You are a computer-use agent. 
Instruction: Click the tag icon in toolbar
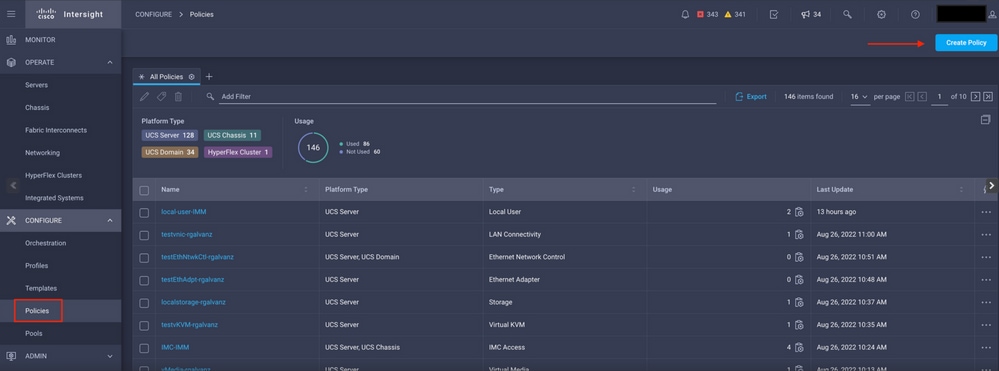pos(161,97)
